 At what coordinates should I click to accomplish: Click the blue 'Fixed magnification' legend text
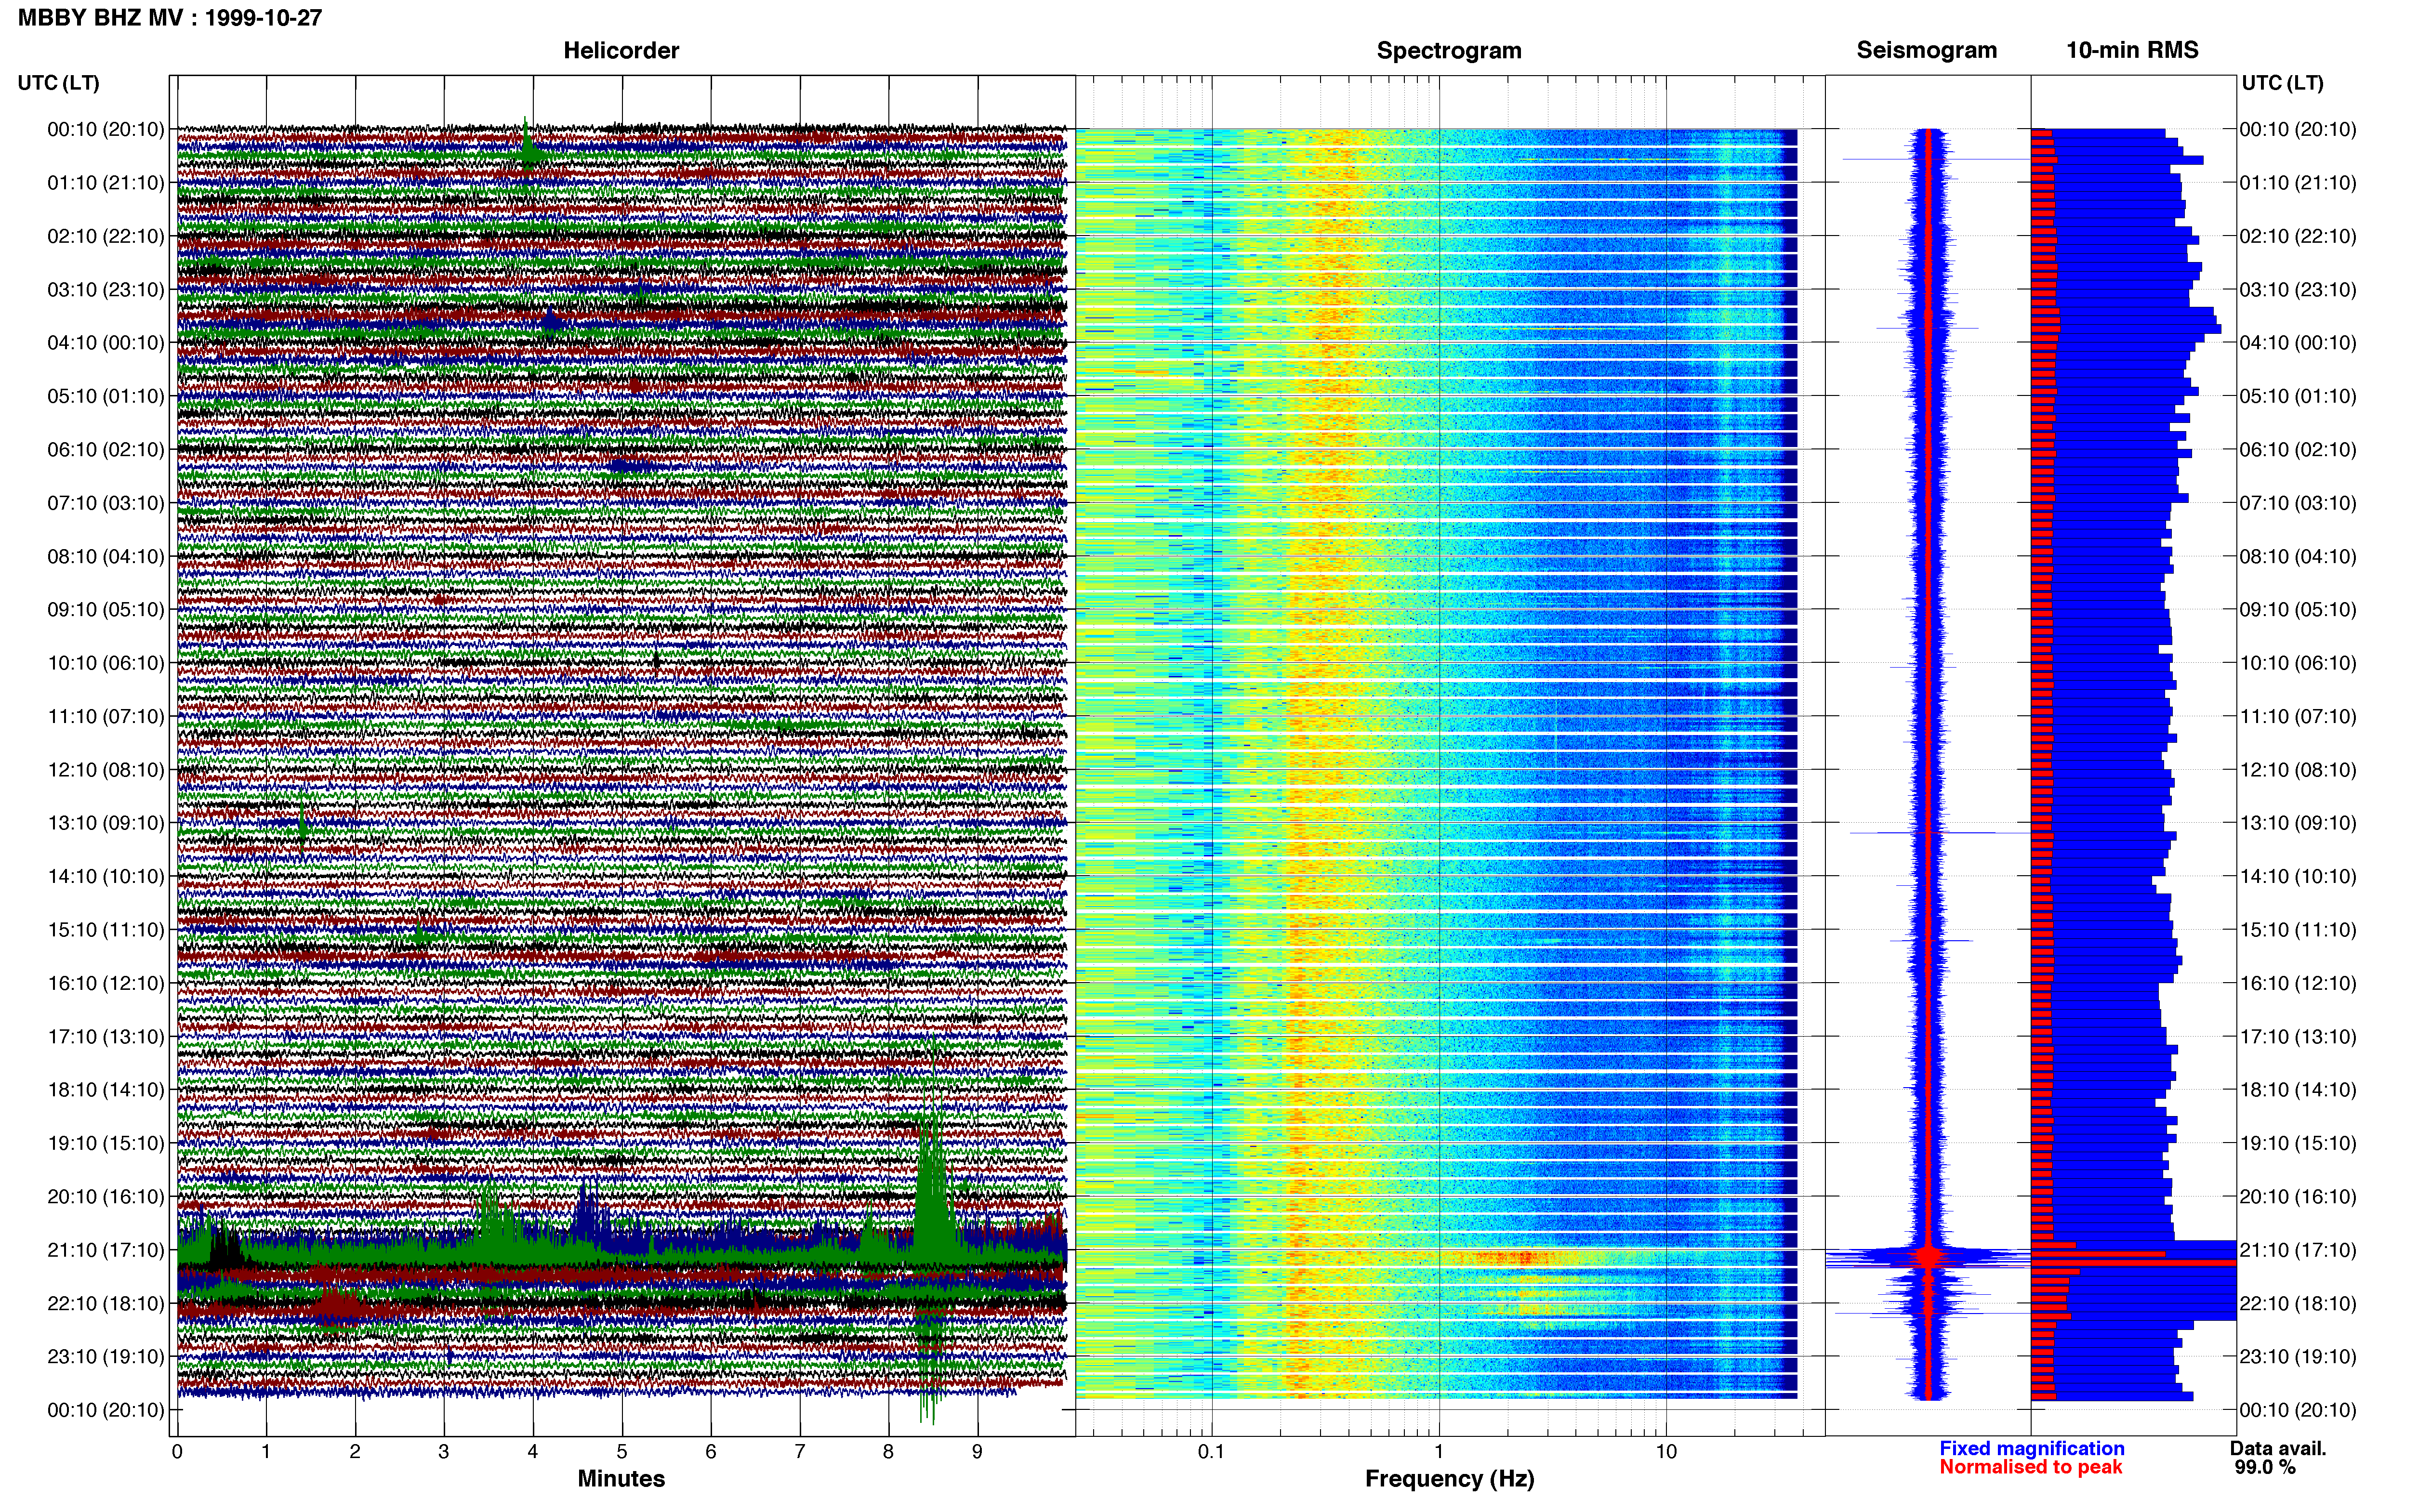[2031, 1448]
